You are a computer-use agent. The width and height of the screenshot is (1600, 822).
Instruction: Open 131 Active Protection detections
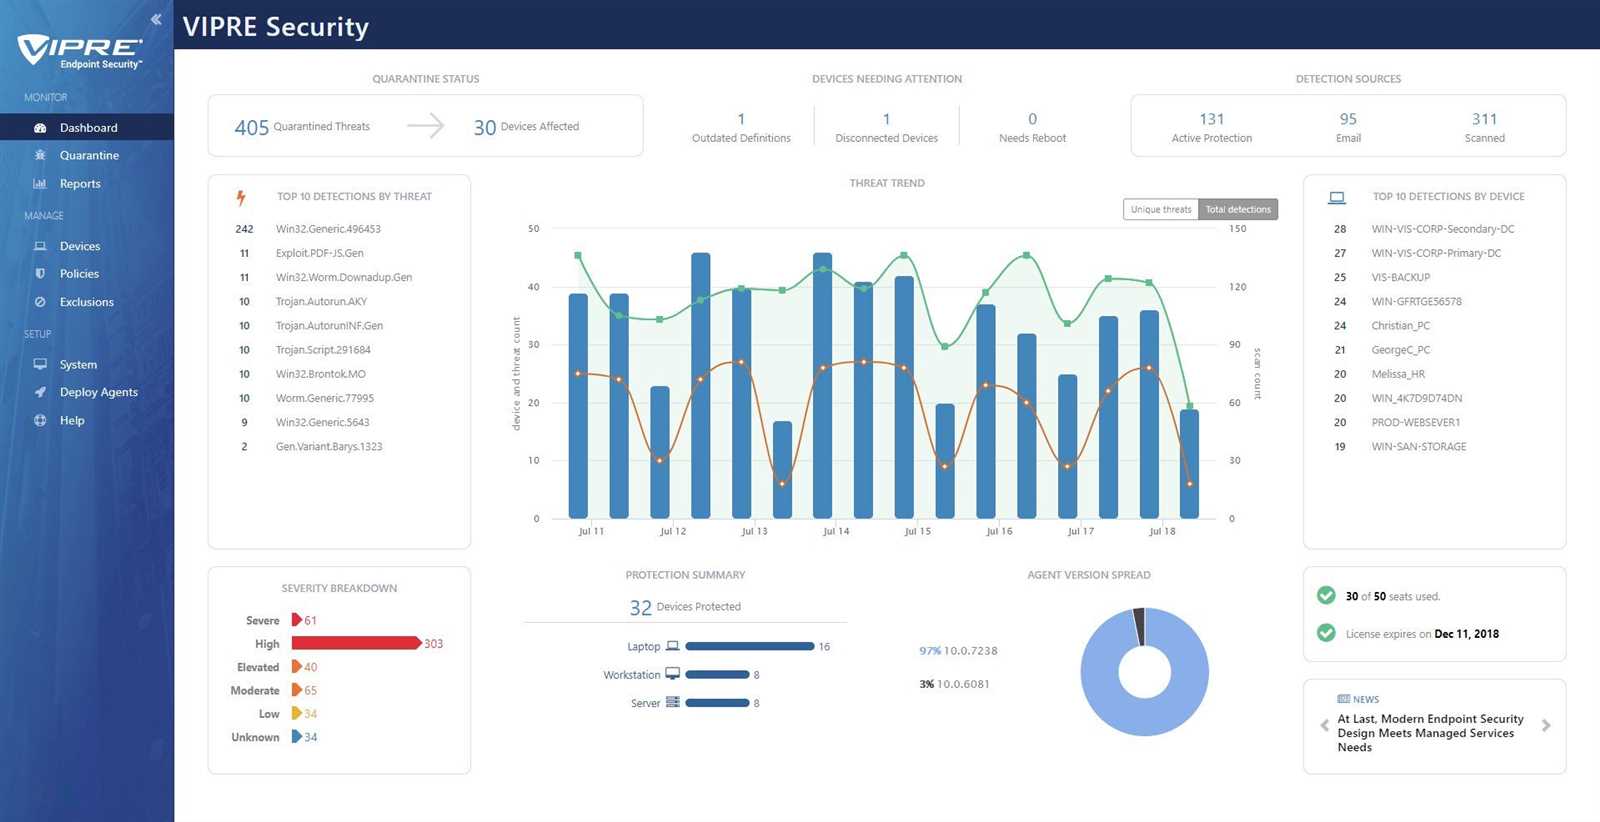(1212, 127)
